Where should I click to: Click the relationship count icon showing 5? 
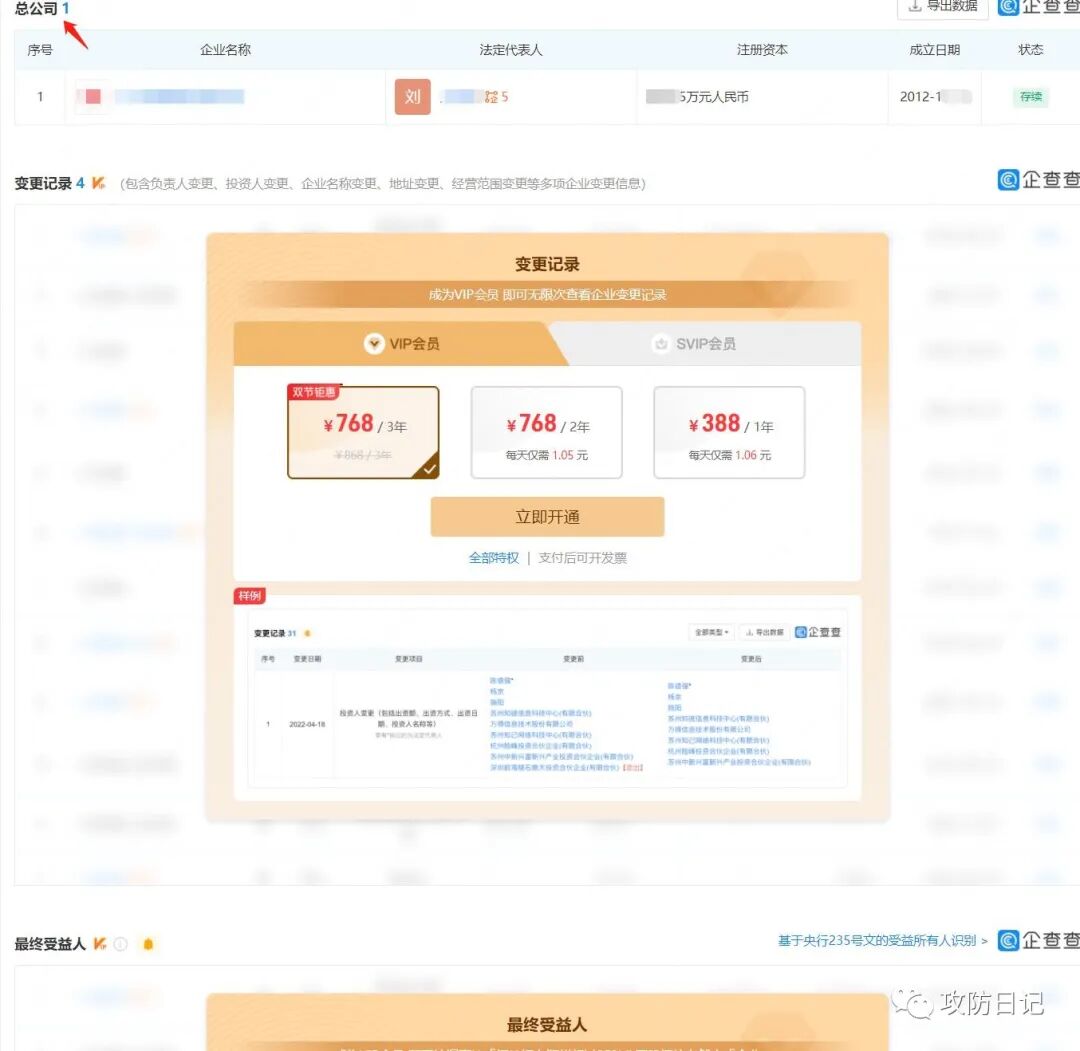pos(496,96)
